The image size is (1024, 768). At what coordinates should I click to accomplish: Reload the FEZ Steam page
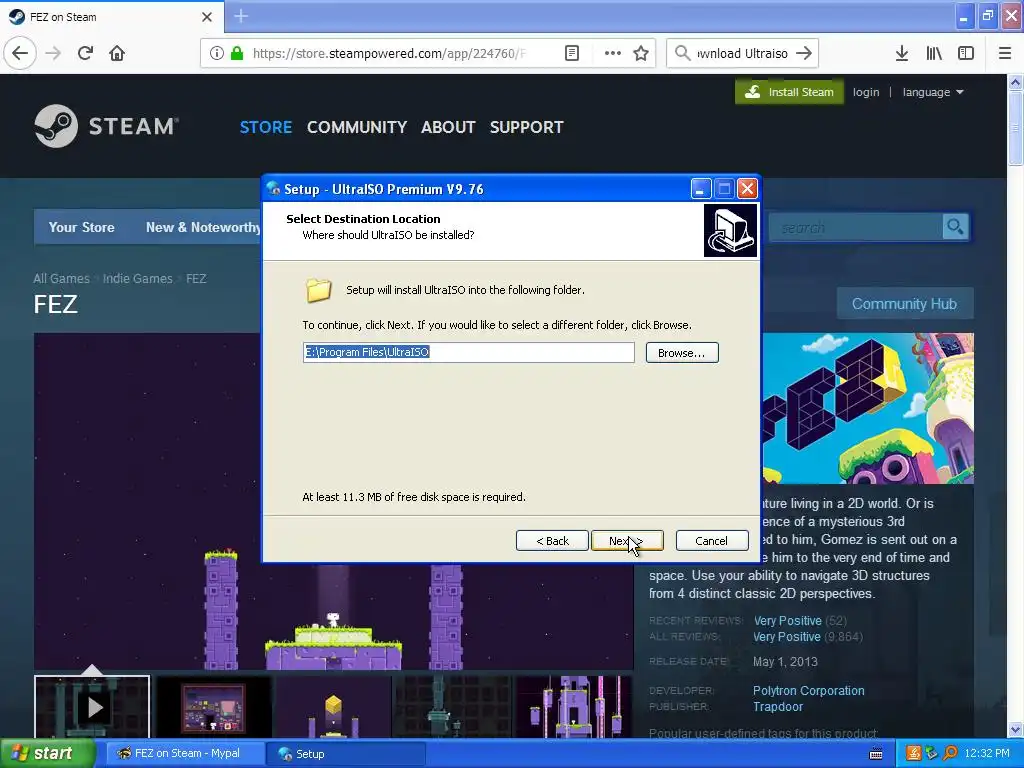(85, 53)
